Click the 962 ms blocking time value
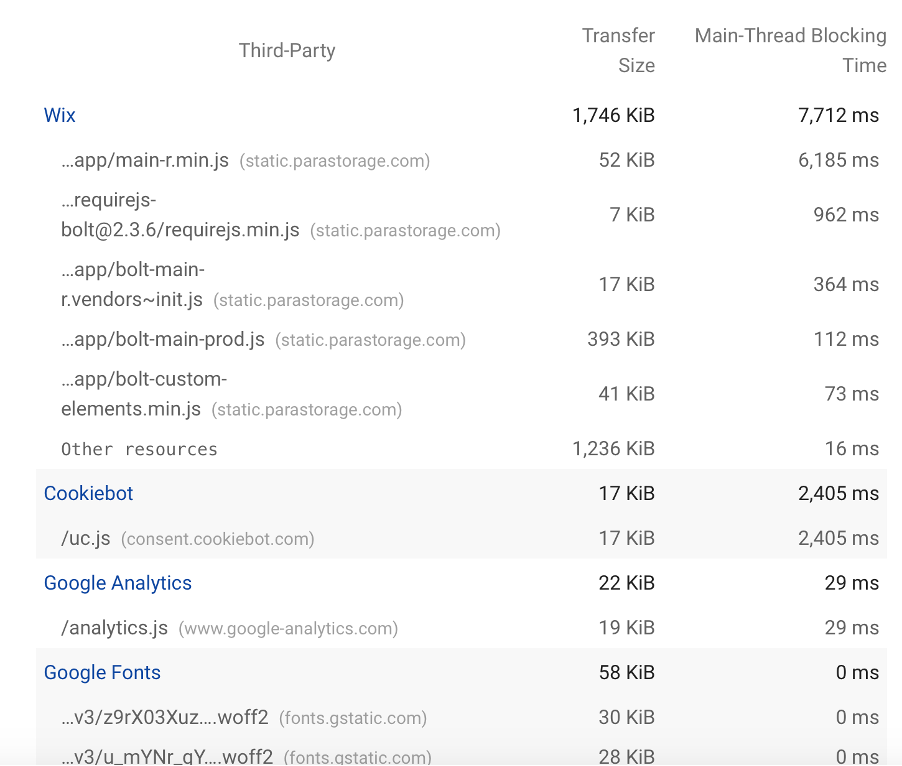 (x=846, y=215)
